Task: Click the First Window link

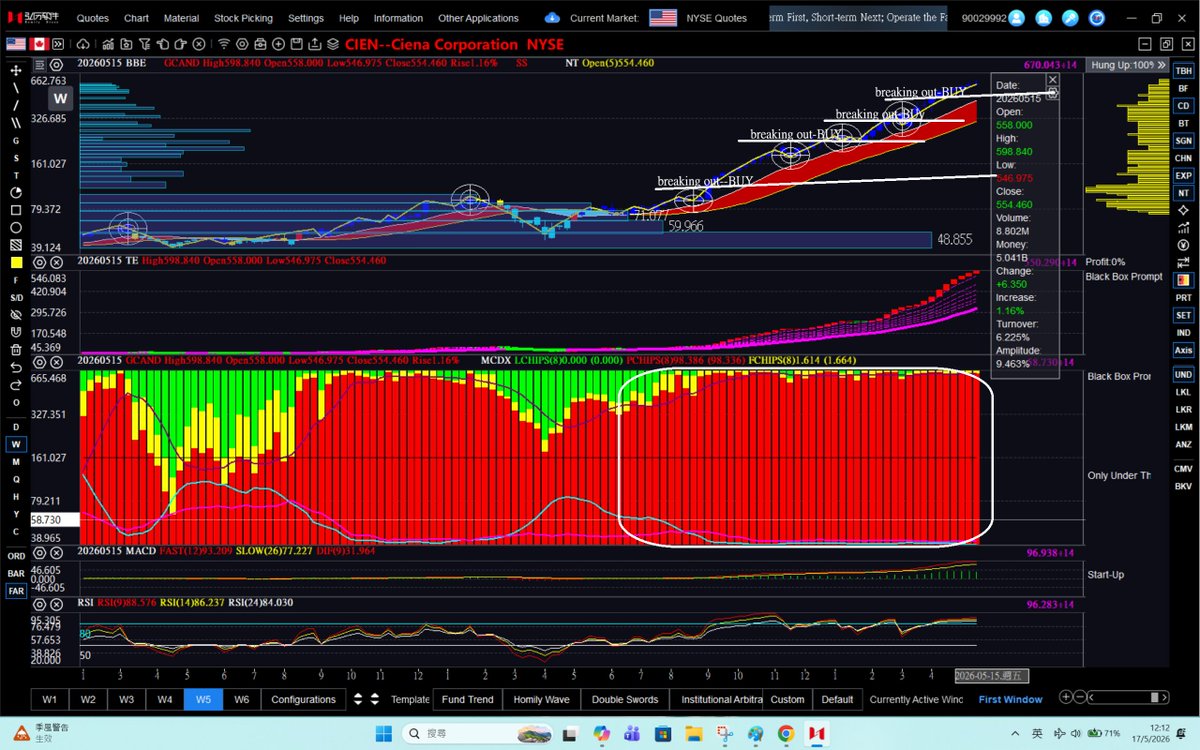Action: [1010, 699]
